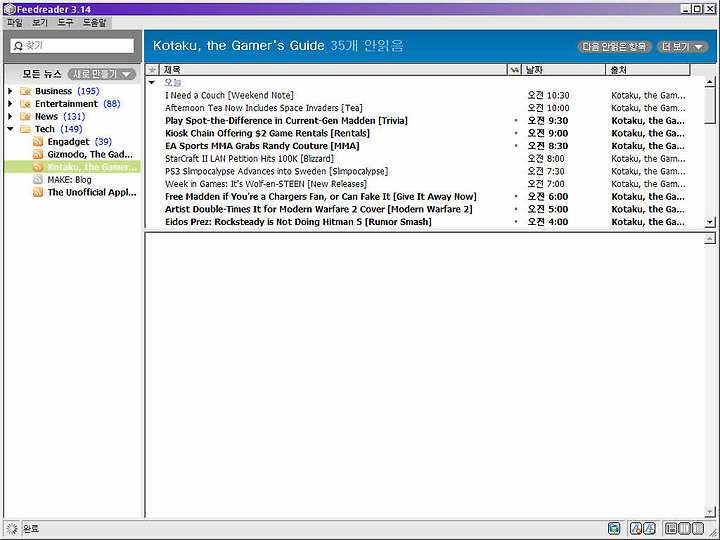Open 'Afternoon Tea Now Includes Space Invaders' article
This screenshot has height=540, width=720.
click(x=264, y=108)
